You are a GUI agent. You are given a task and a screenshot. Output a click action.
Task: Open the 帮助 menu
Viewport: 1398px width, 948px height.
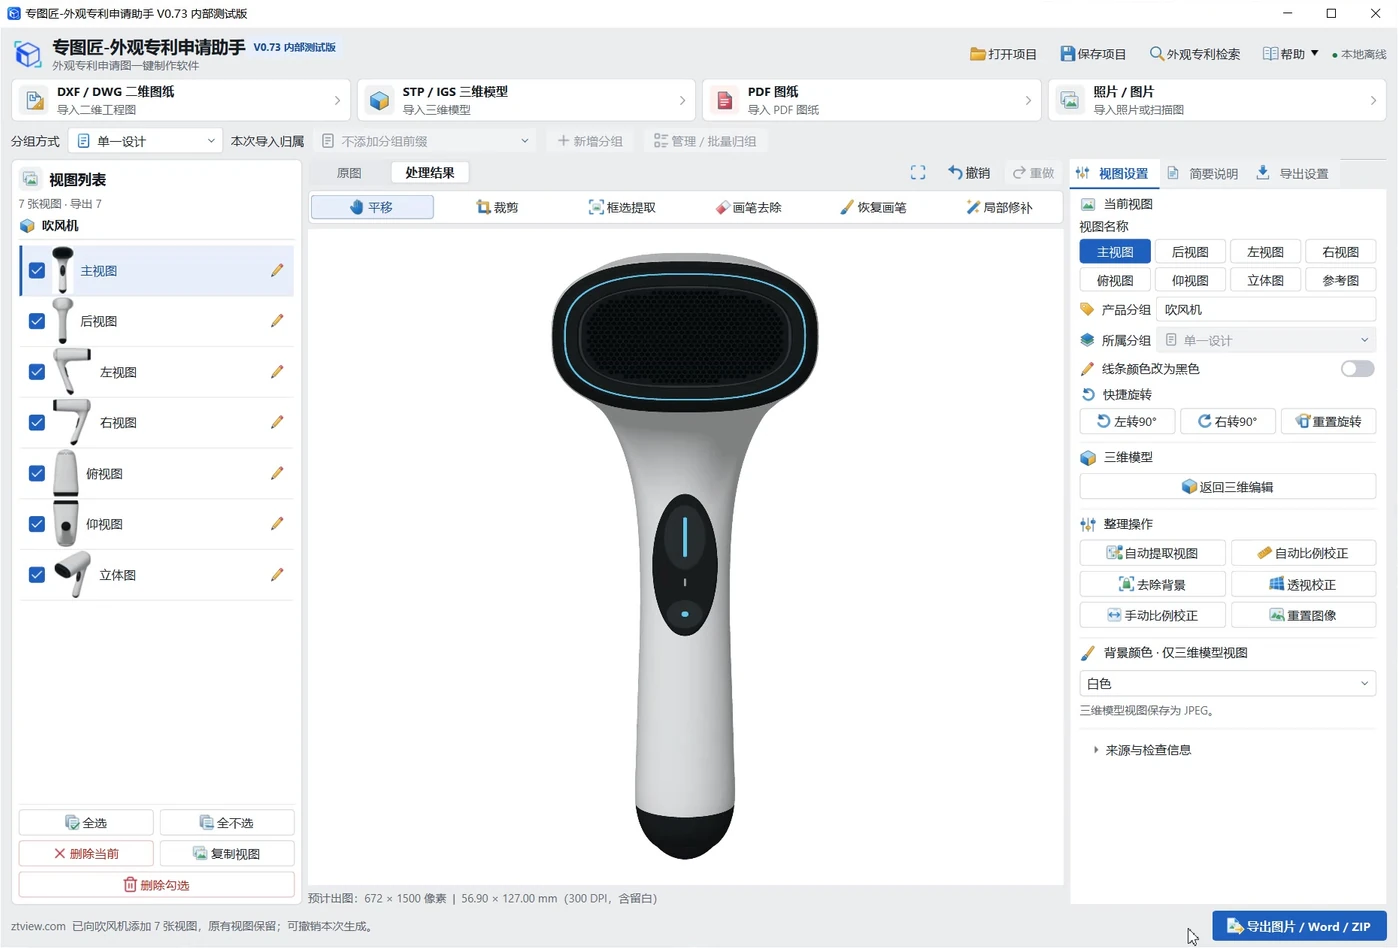[1290, 54]
